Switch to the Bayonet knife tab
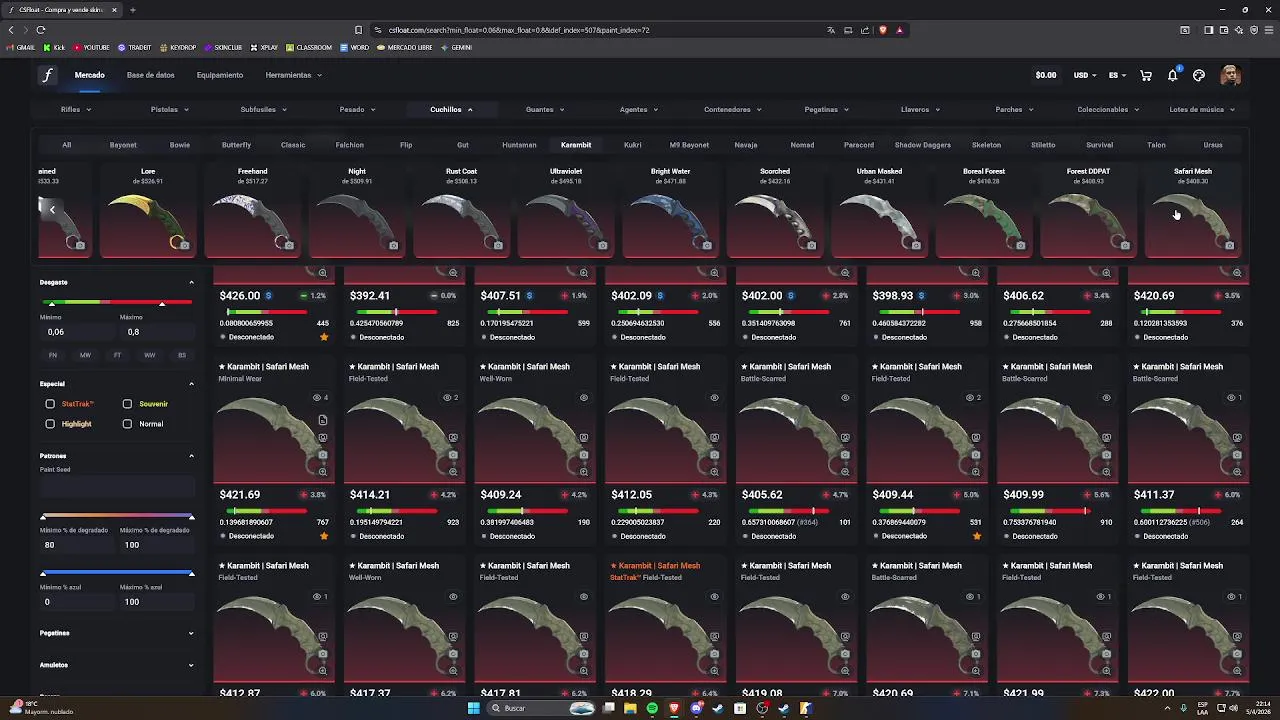The width and height of the screenshot is (1280, 720). [123, 145]
